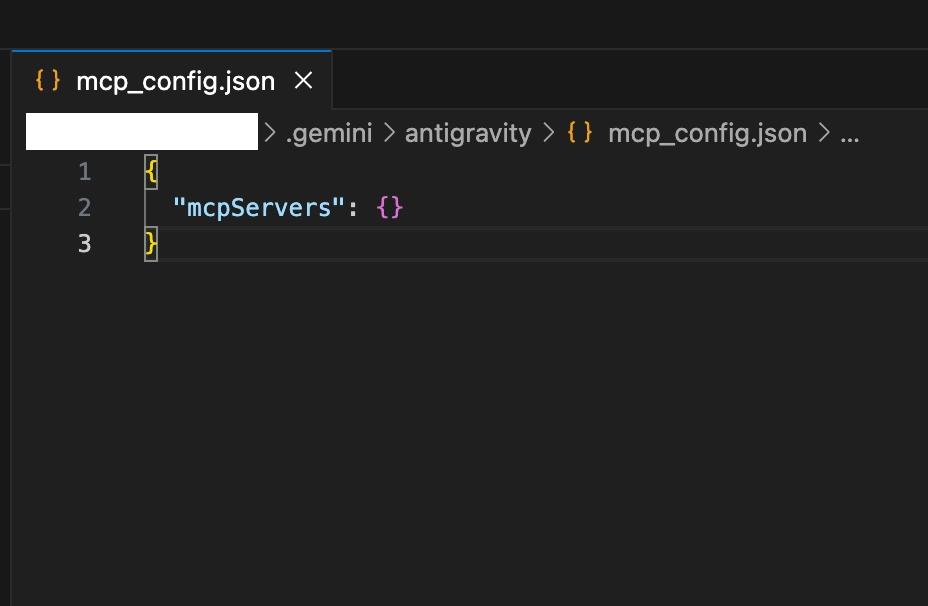Click the empty pink braces on line 2

(x=390, y=208)
